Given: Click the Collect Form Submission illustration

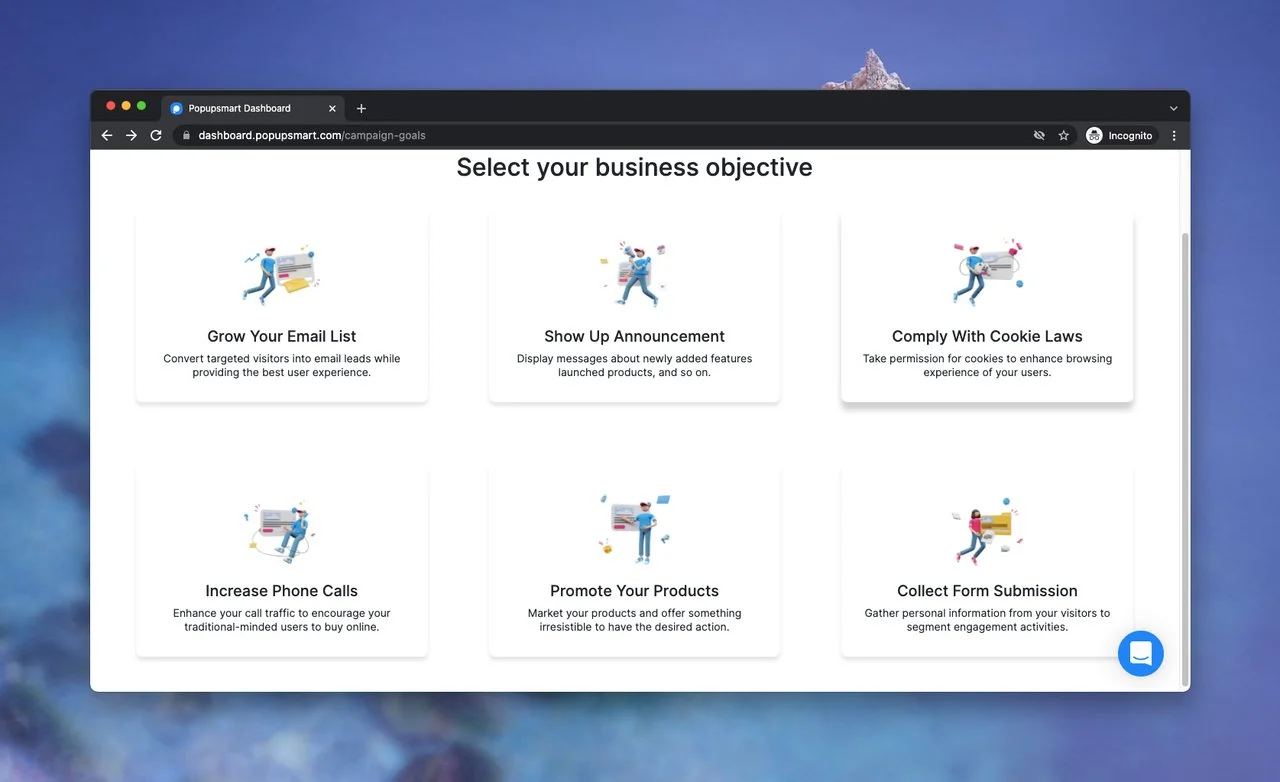Looking at the screenshot, I should [987, 530].
